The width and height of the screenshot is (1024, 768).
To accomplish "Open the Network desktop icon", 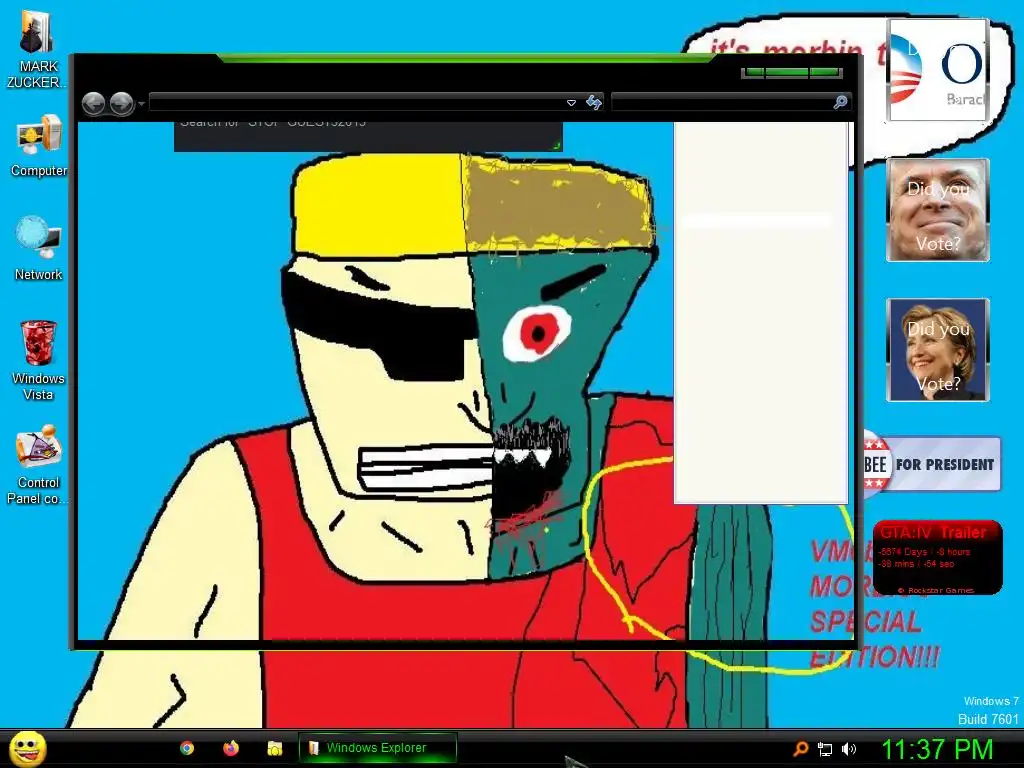I will tap(38, 249).
